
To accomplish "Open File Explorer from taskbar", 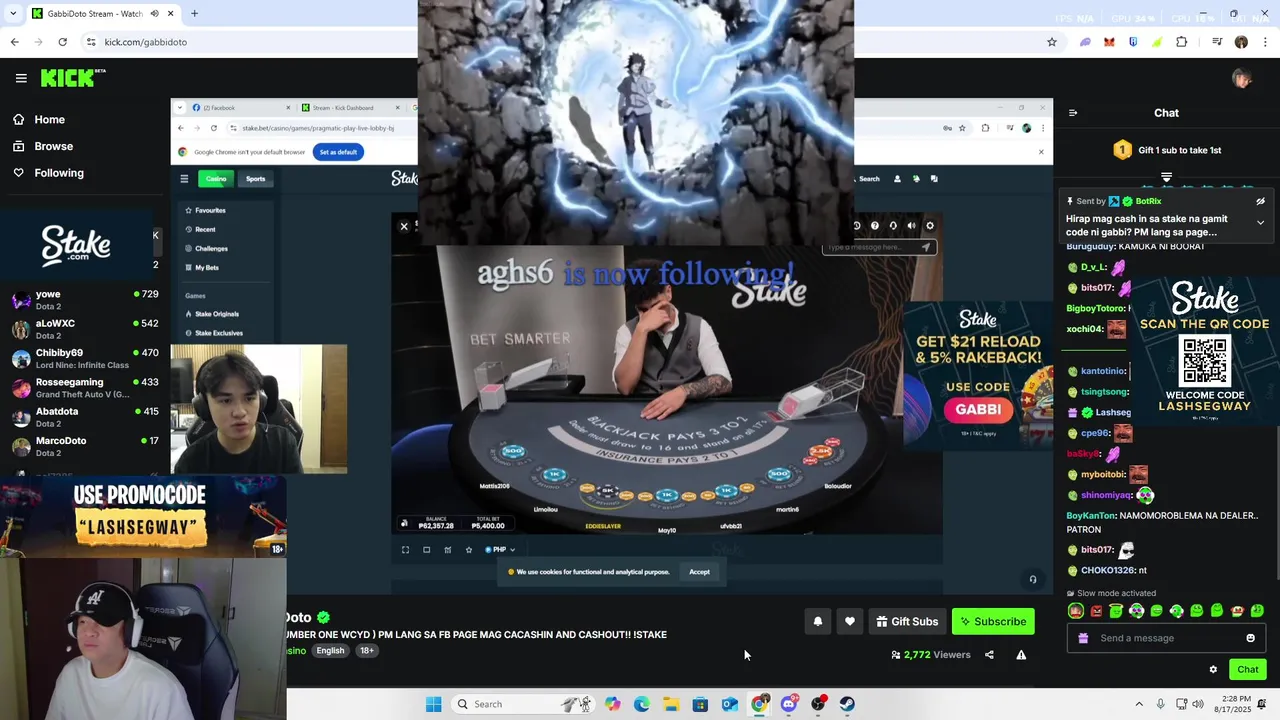I will click(671, 704).
